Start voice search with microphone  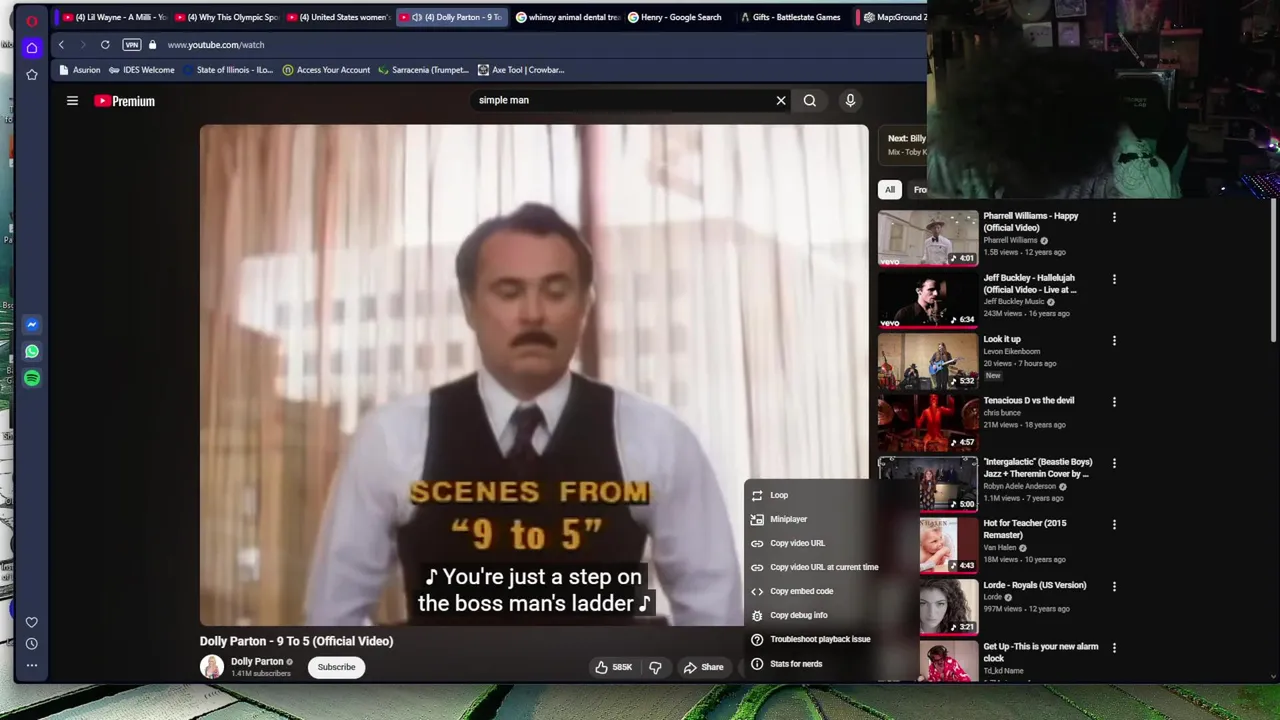[850, 100]
